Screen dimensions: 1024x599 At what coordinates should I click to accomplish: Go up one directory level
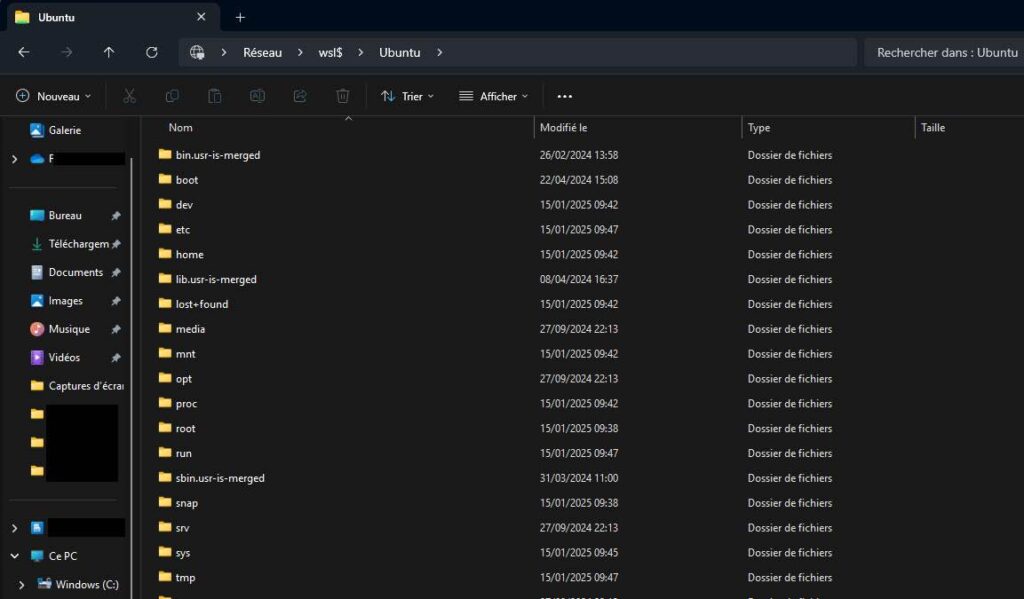tap(109, 52)
